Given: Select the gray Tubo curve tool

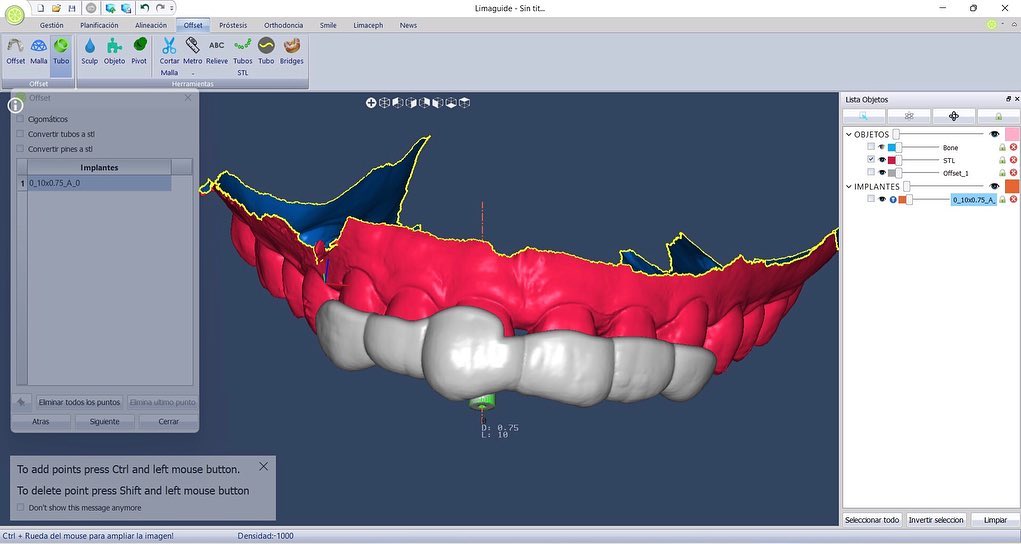Looking at the screenshot, I should (266, 51).
